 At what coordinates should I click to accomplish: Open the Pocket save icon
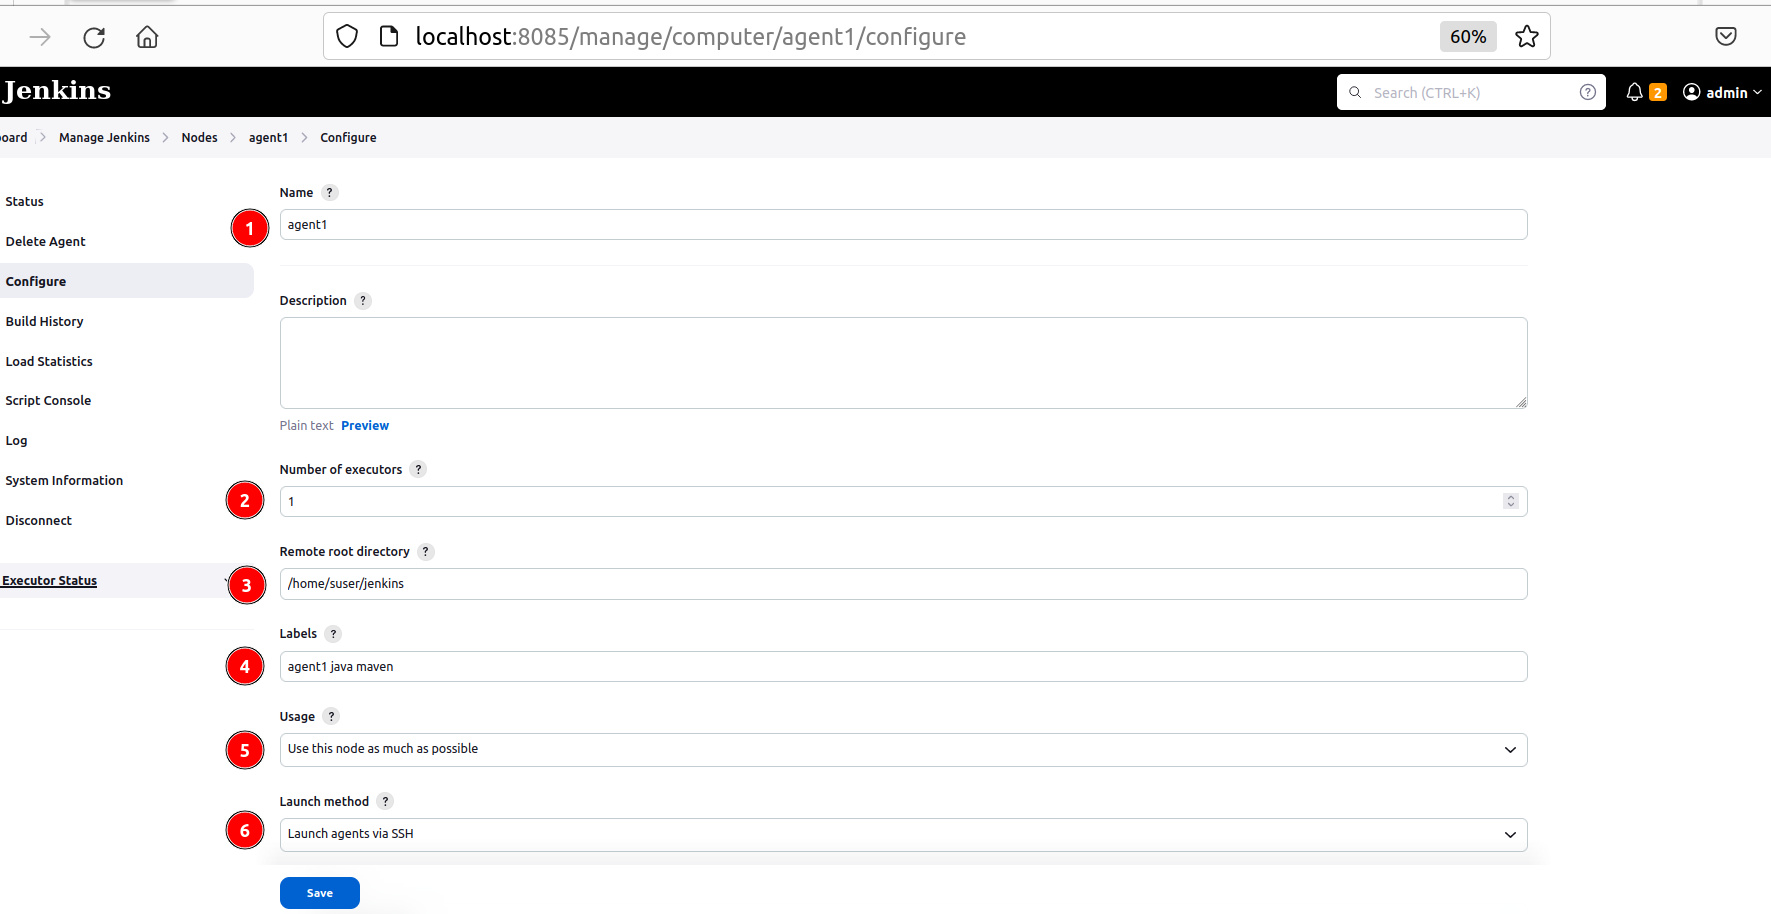[x=1726, y=37]
